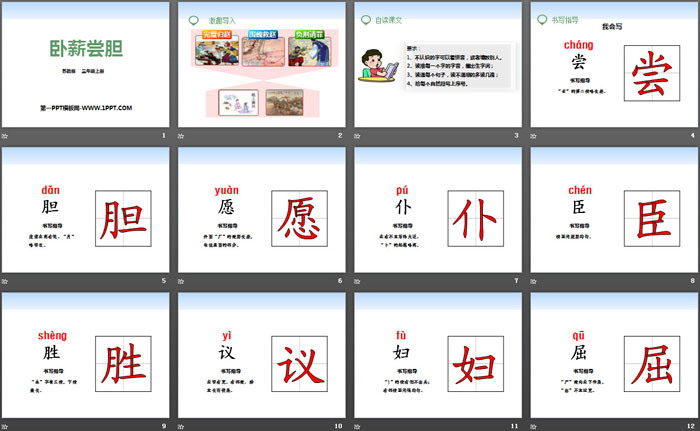Click slide number 7 label
This screenshot has width=700, height=431.
click(517, 280)
